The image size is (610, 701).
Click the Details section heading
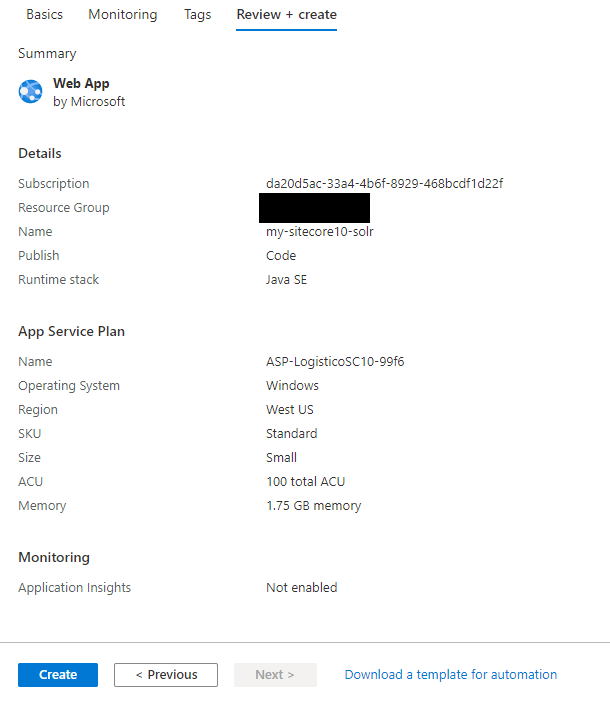tap(40, 154)
